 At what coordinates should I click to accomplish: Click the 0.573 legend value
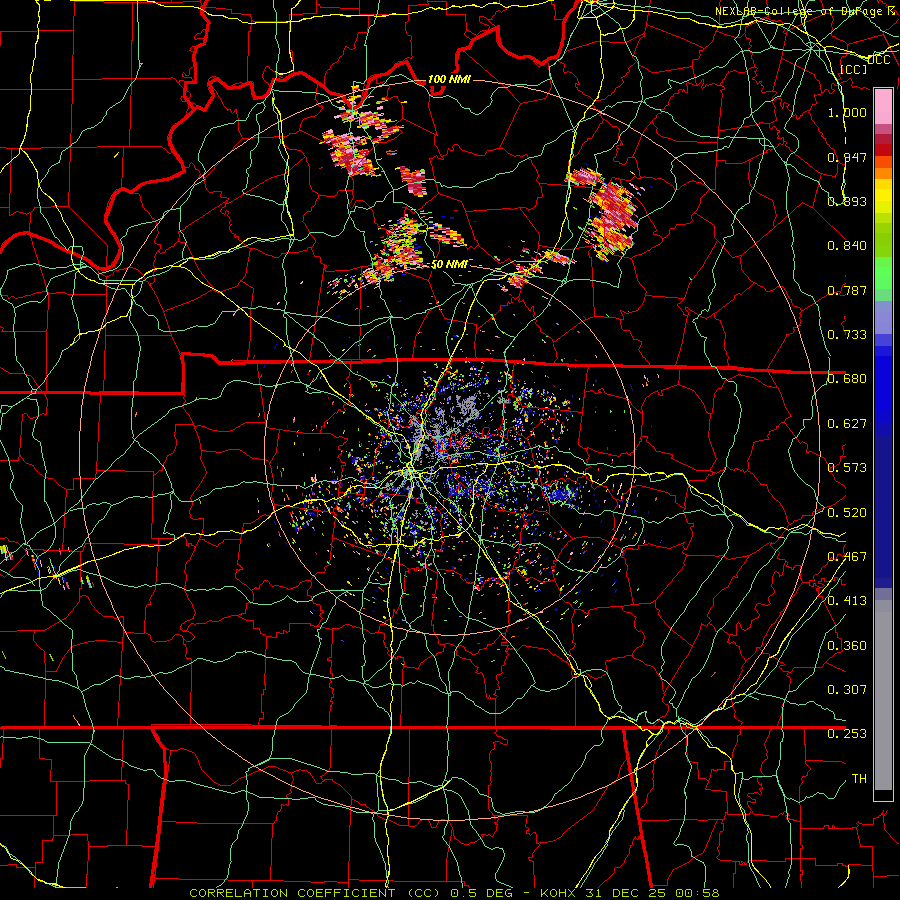pos(847,468)
